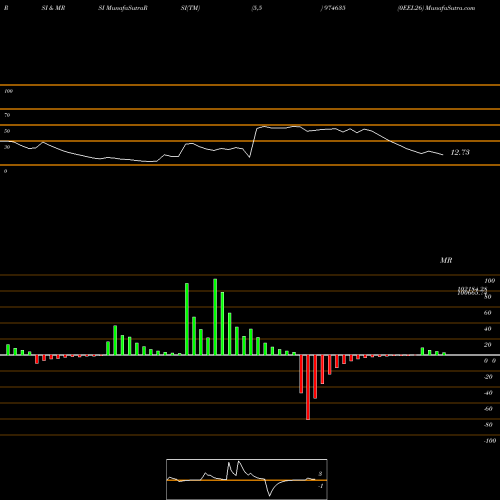Click the MR axis label '60'

click(487, 313)
